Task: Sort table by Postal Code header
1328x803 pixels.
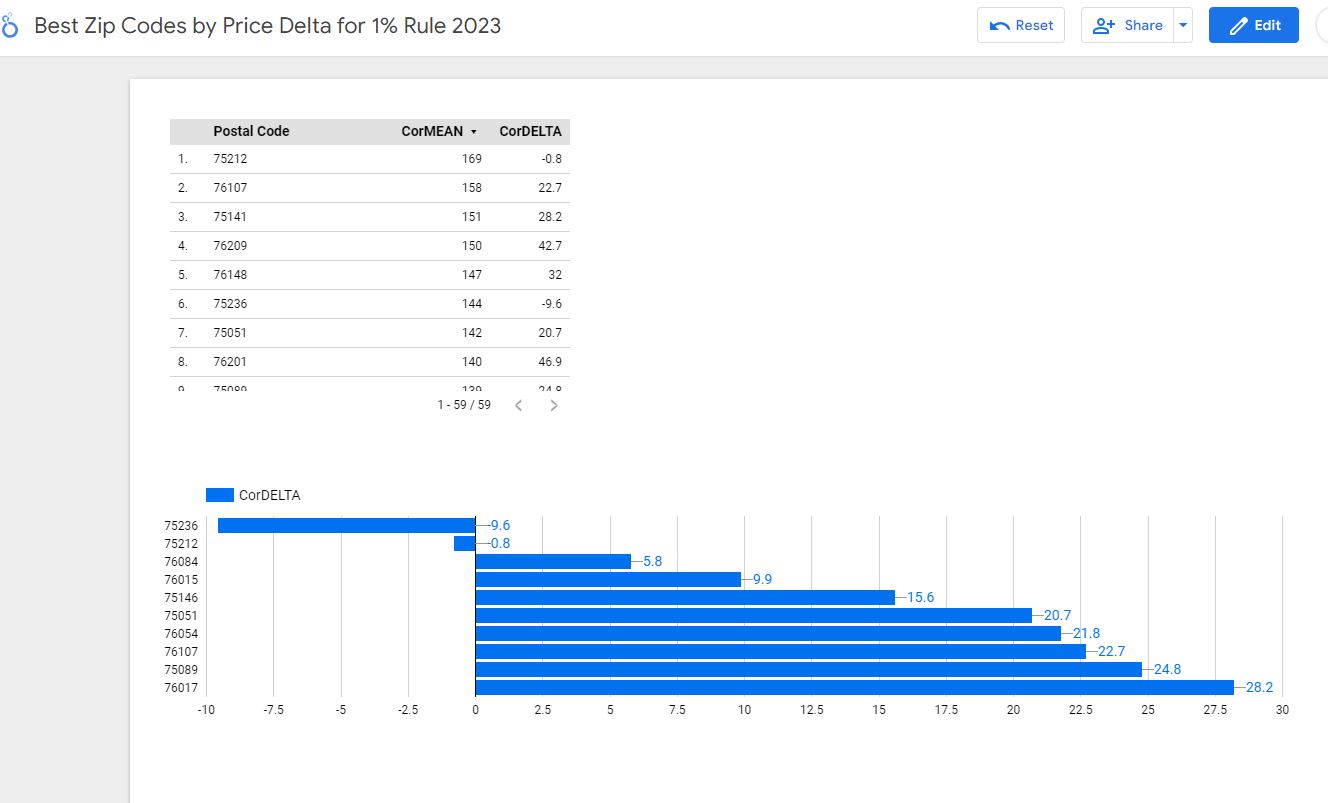Action: tap(251, 131)
